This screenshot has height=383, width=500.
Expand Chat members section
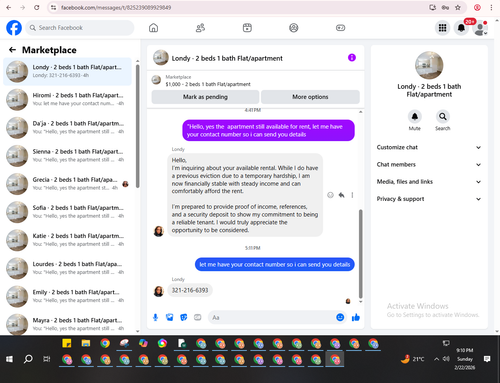429,165
